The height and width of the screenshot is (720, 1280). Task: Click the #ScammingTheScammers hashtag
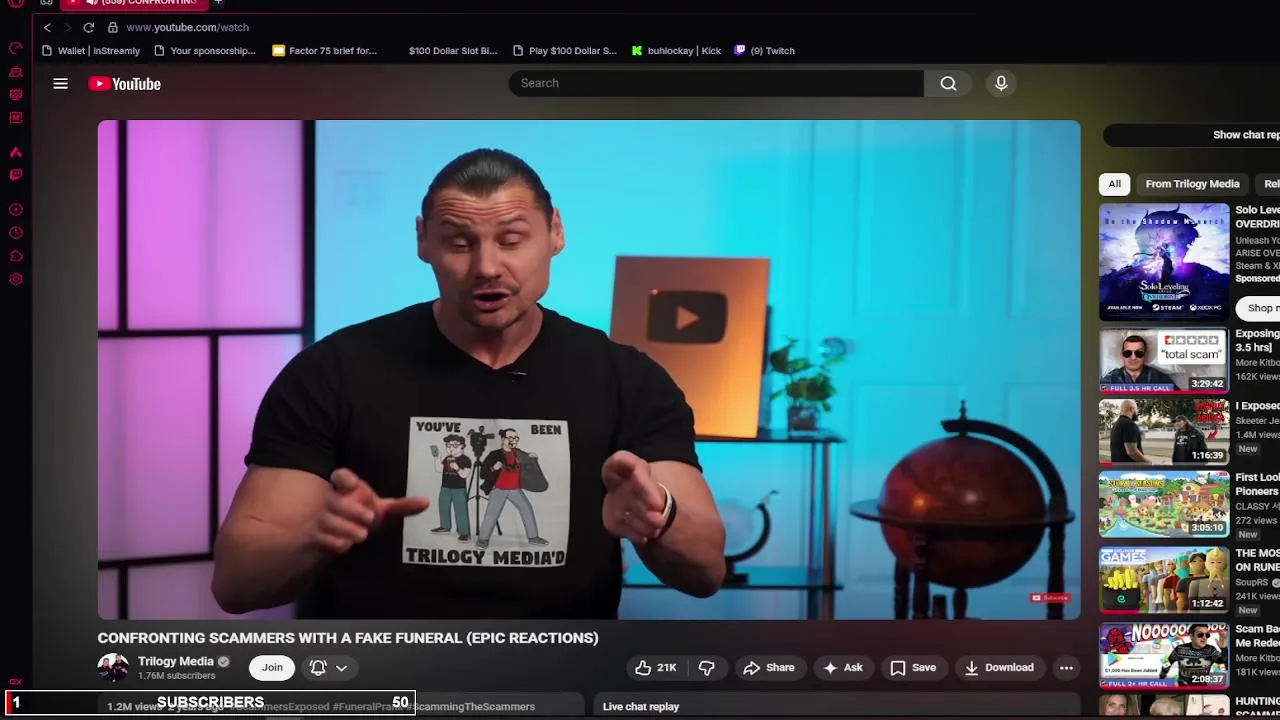tap(473, 707)
